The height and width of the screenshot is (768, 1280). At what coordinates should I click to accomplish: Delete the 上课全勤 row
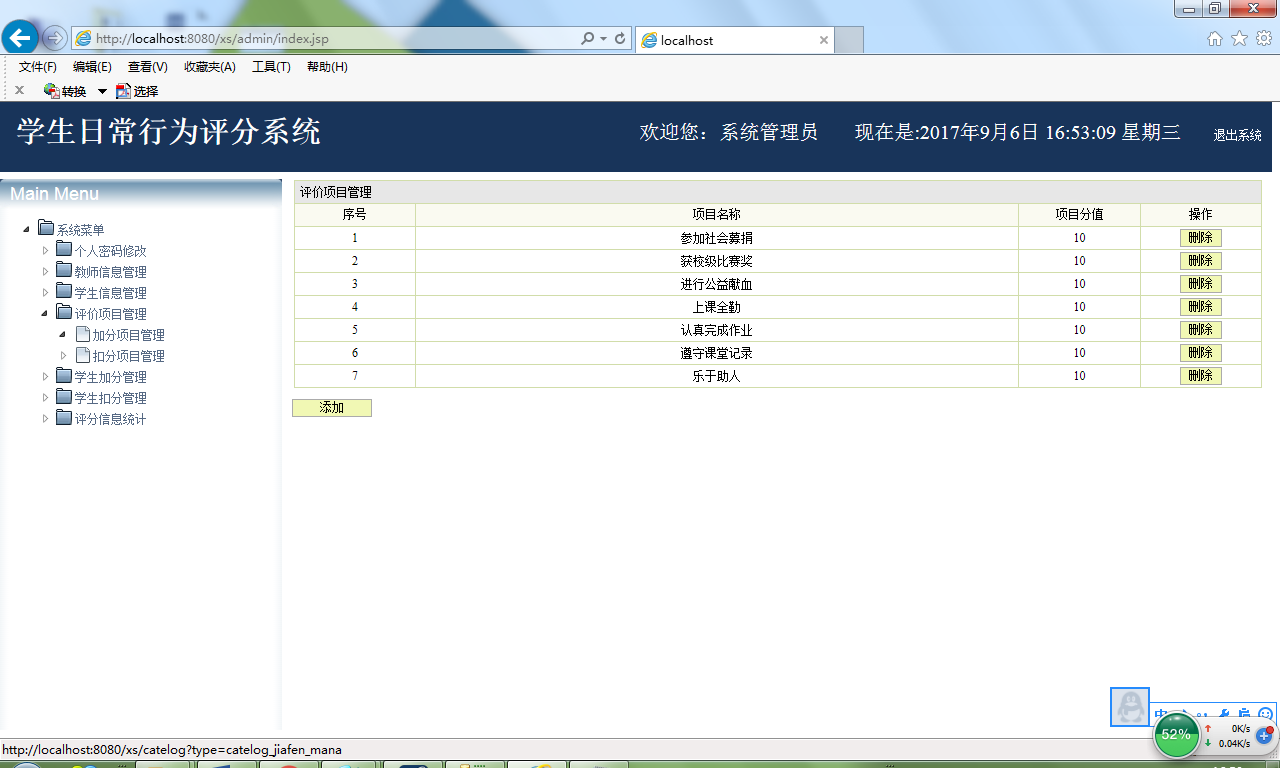[x=1201, y=307]
